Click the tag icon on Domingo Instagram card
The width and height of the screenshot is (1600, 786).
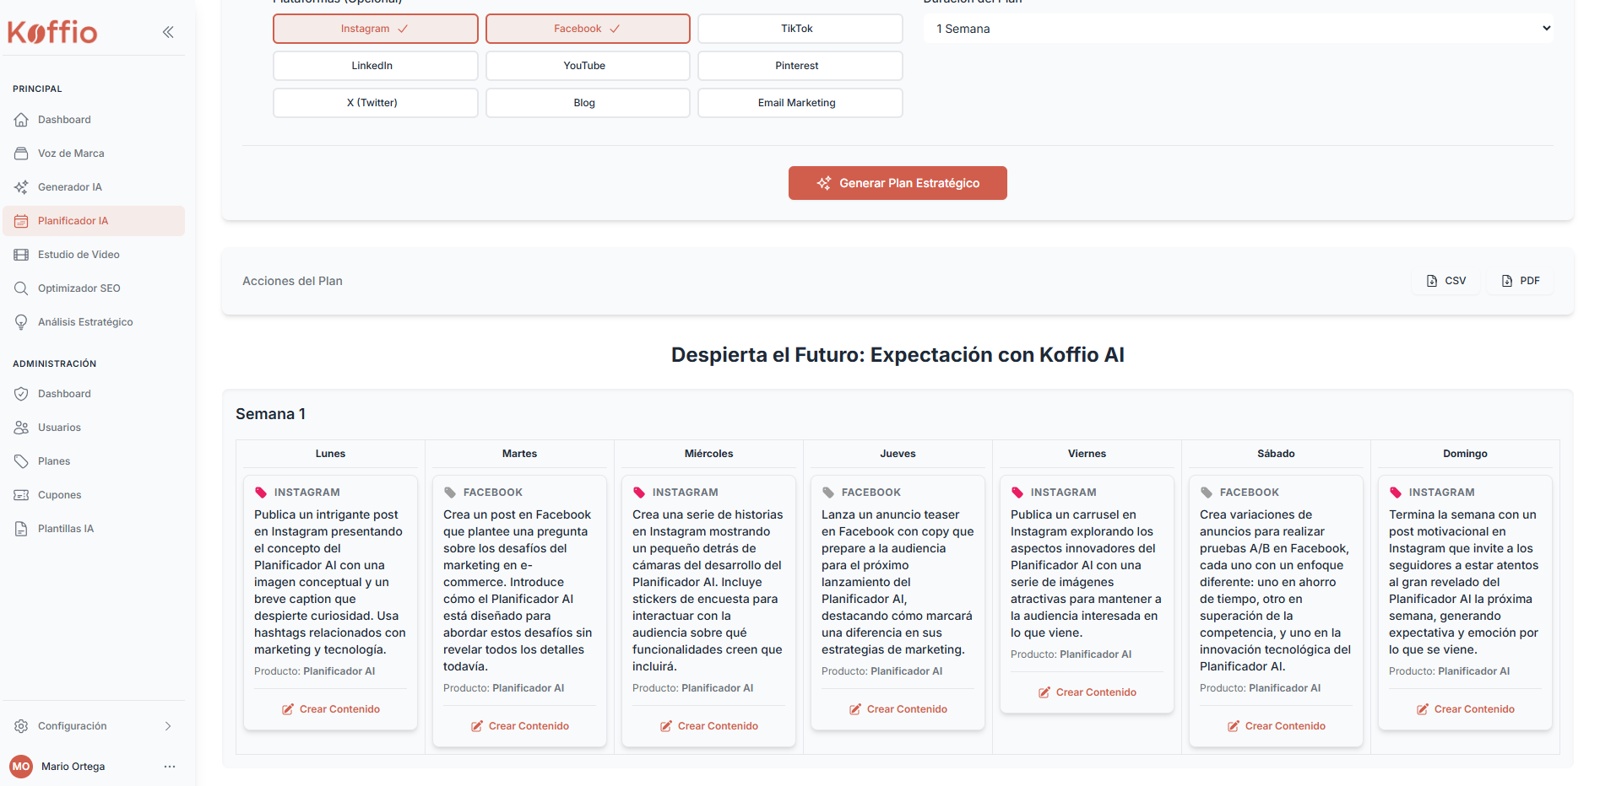click(x=1395, y=492)
